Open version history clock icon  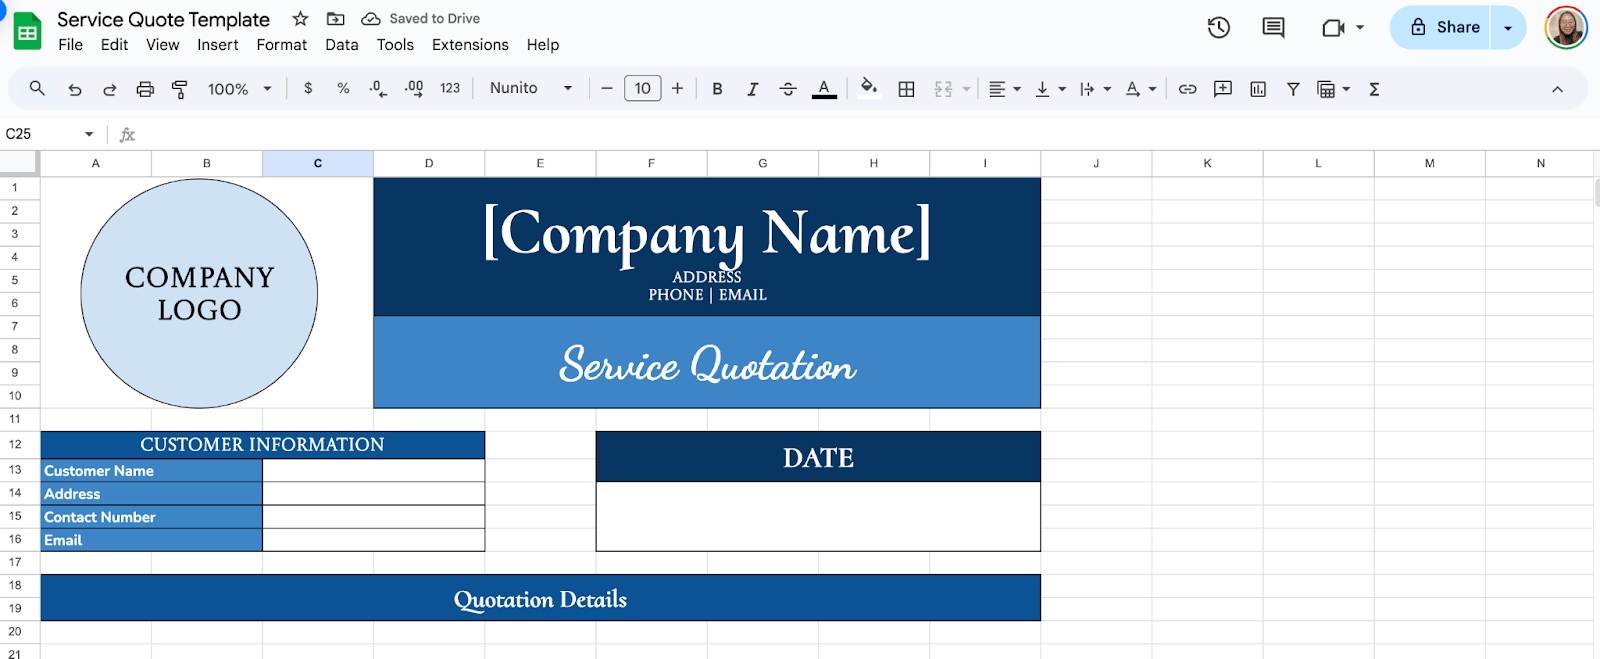[1218, 28]
